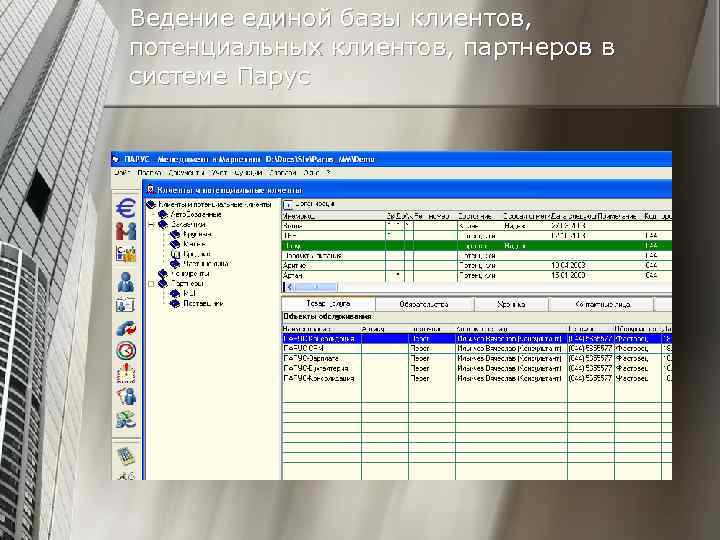720x540 pixels.
Task: Click the calculator icon in sidebar
Action: [126, 456]
